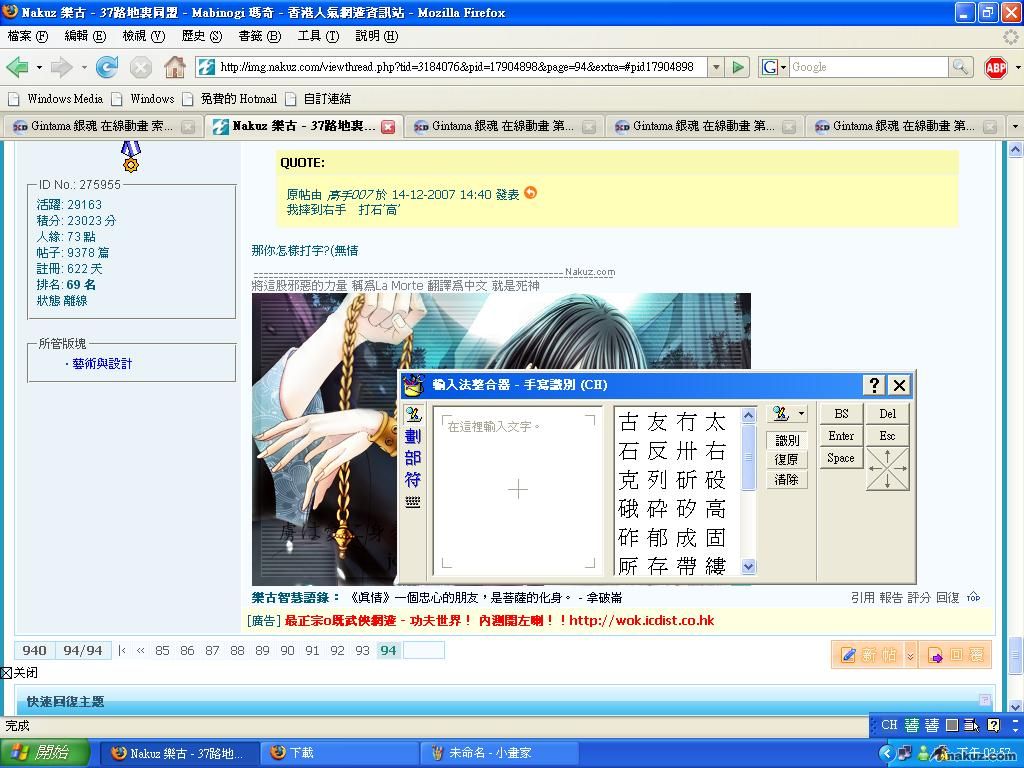Click the 引用 quote link
The width and height of the screenshot is (1024, 768).
click(x=862, y=598)
